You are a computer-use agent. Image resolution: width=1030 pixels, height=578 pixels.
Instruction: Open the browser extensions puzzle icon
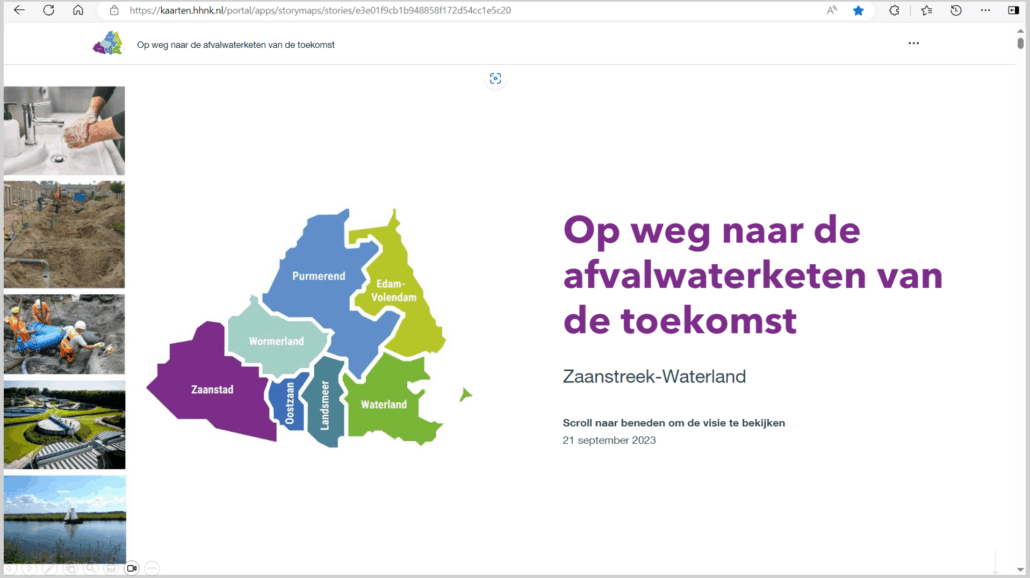pos(894,11)
